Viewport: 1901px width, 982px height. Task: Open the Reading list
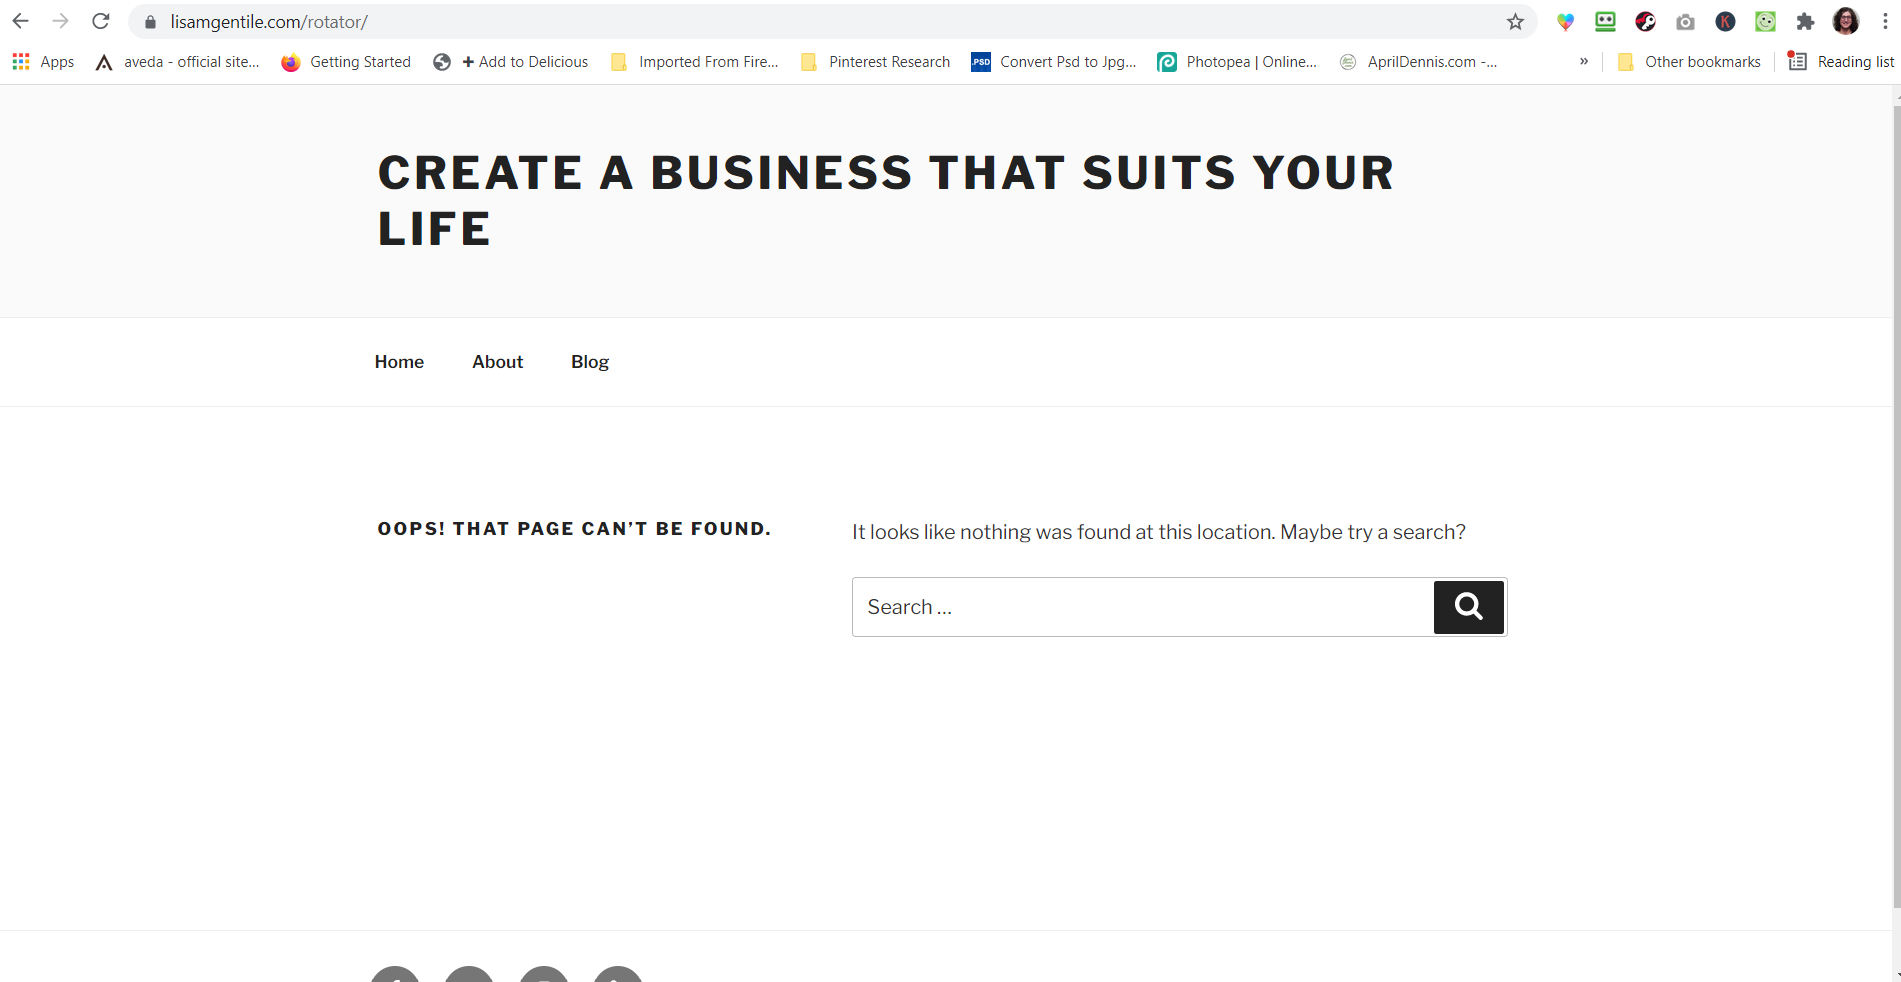[1841, 62]
